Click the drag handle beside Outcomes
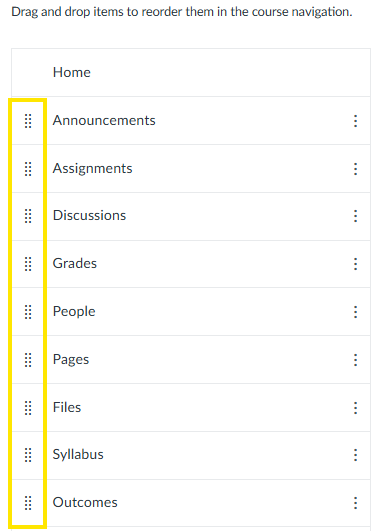 pos(28,503)
